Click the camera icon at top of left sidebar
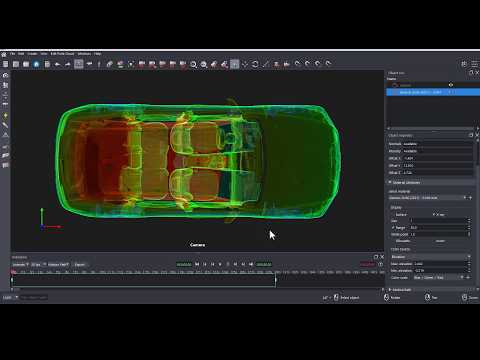Screen dimensions: 480x360 point(5,75)
